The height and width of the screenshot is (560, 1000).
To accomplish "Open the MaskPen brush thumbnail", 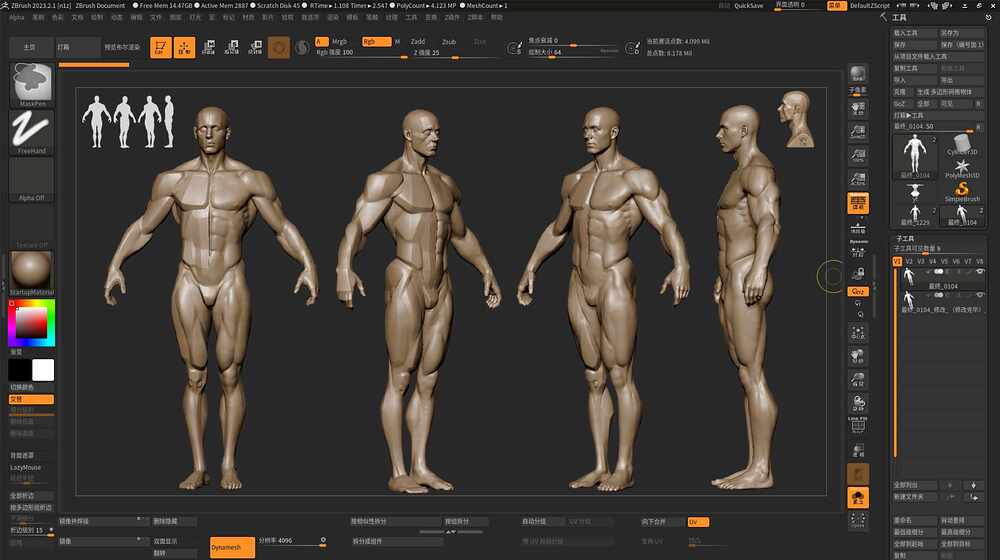I will 32,84.
